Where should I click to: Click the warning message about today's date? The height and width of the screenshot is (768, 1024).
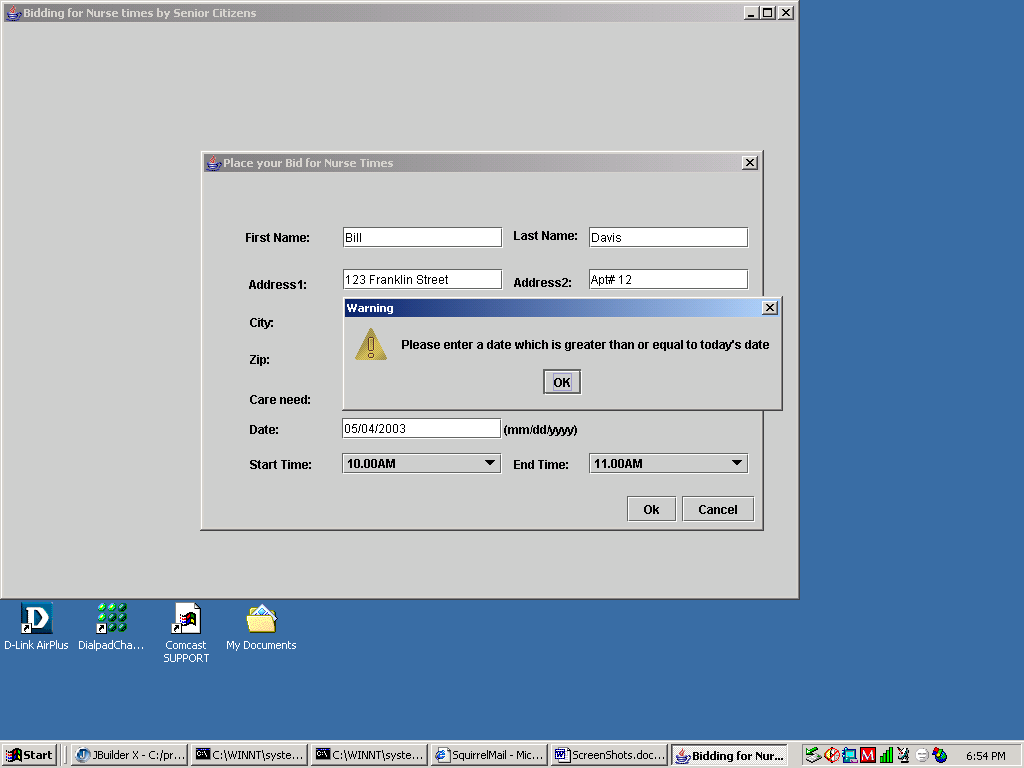tap(585, 345)
